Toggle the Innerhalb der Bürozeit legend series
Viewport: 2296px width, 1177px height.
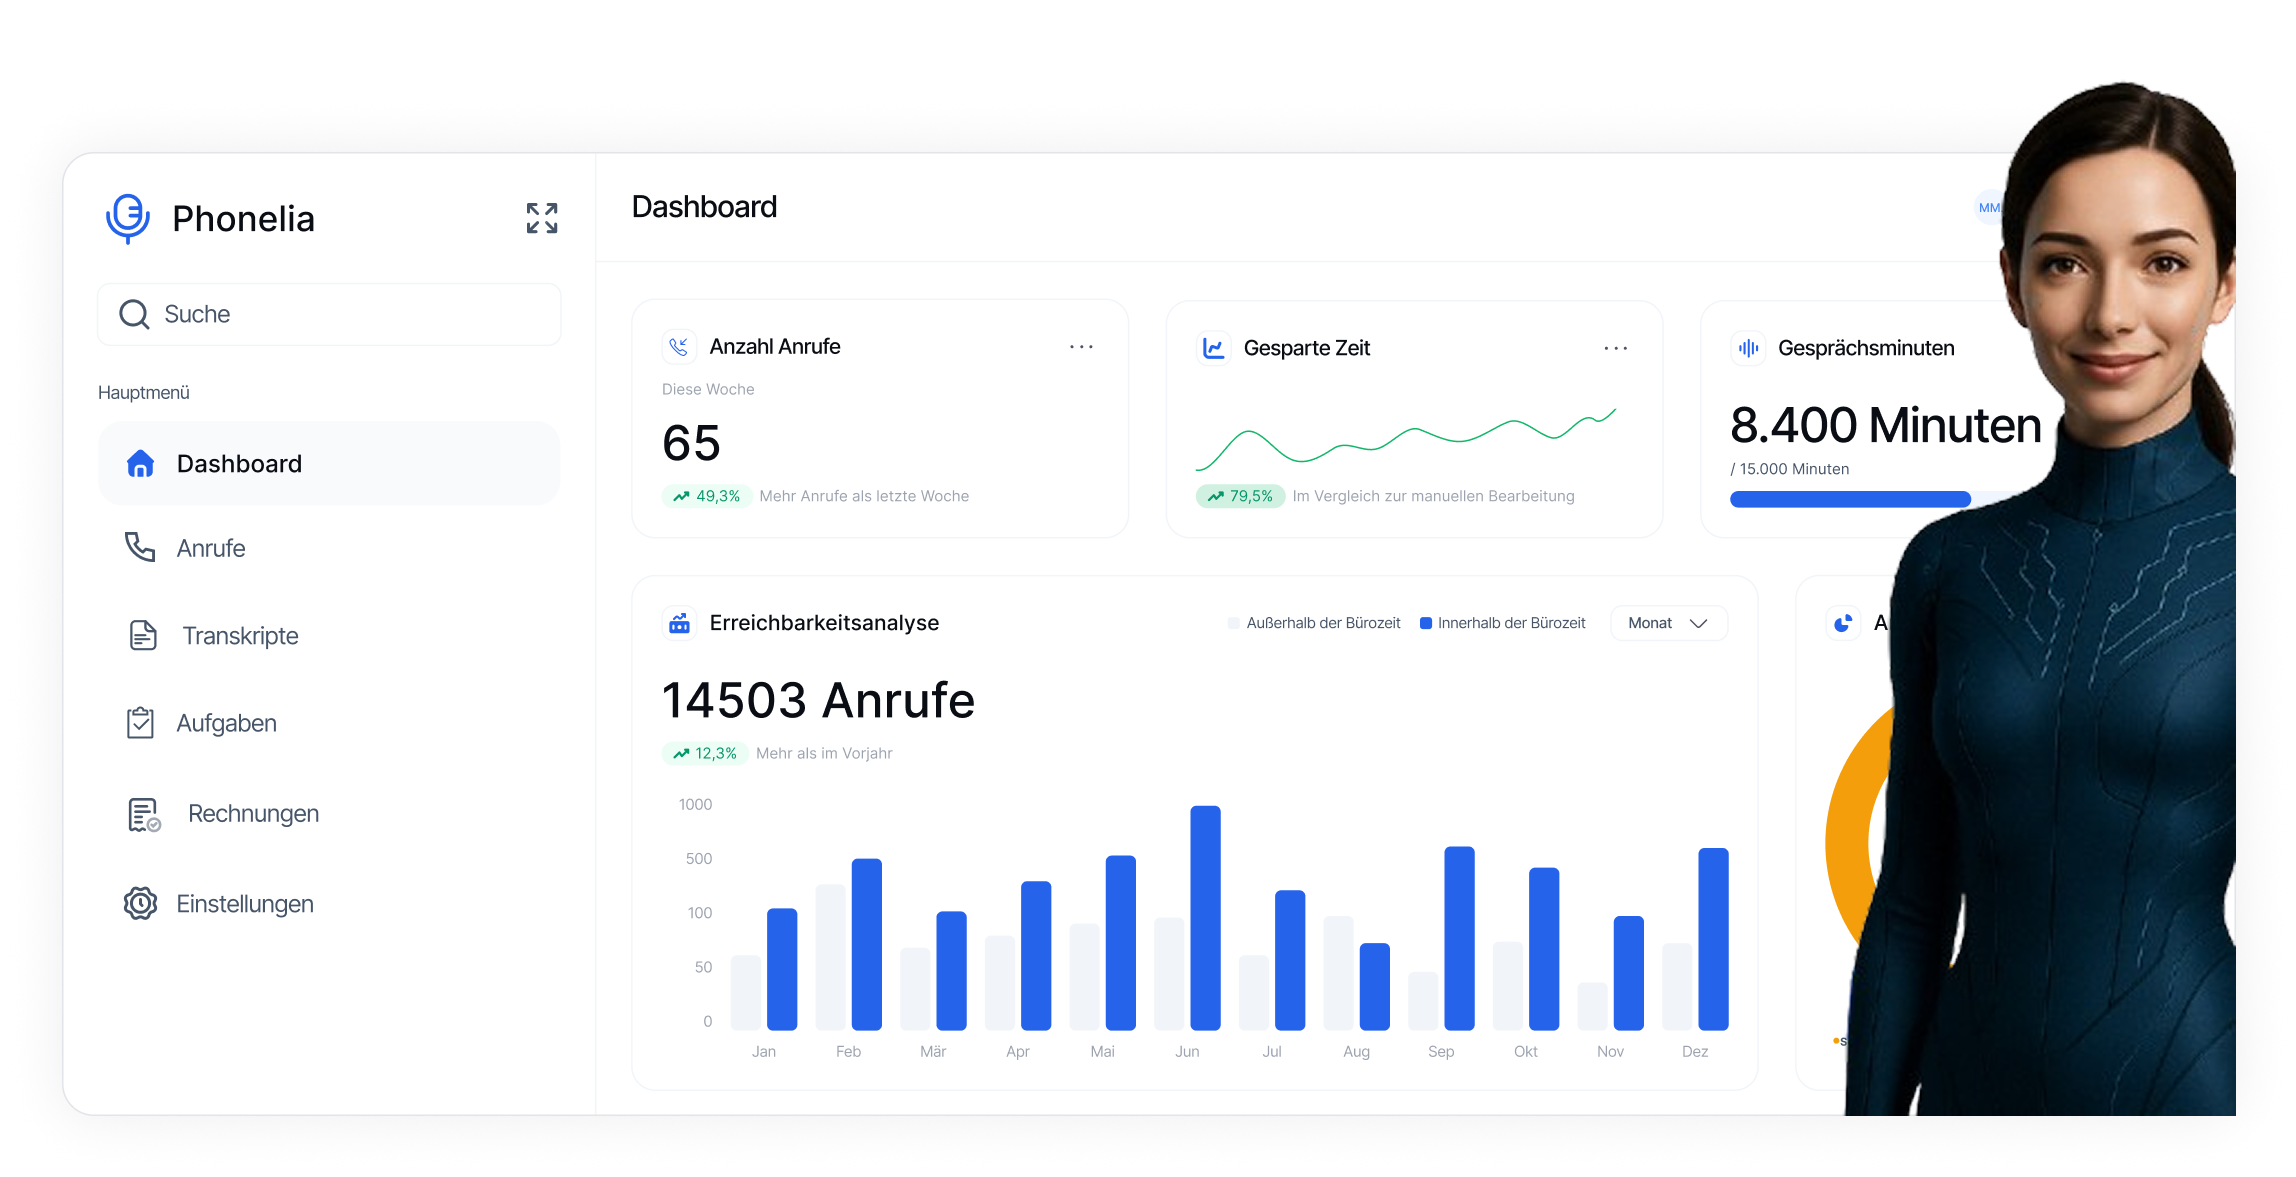[1502, 623]
